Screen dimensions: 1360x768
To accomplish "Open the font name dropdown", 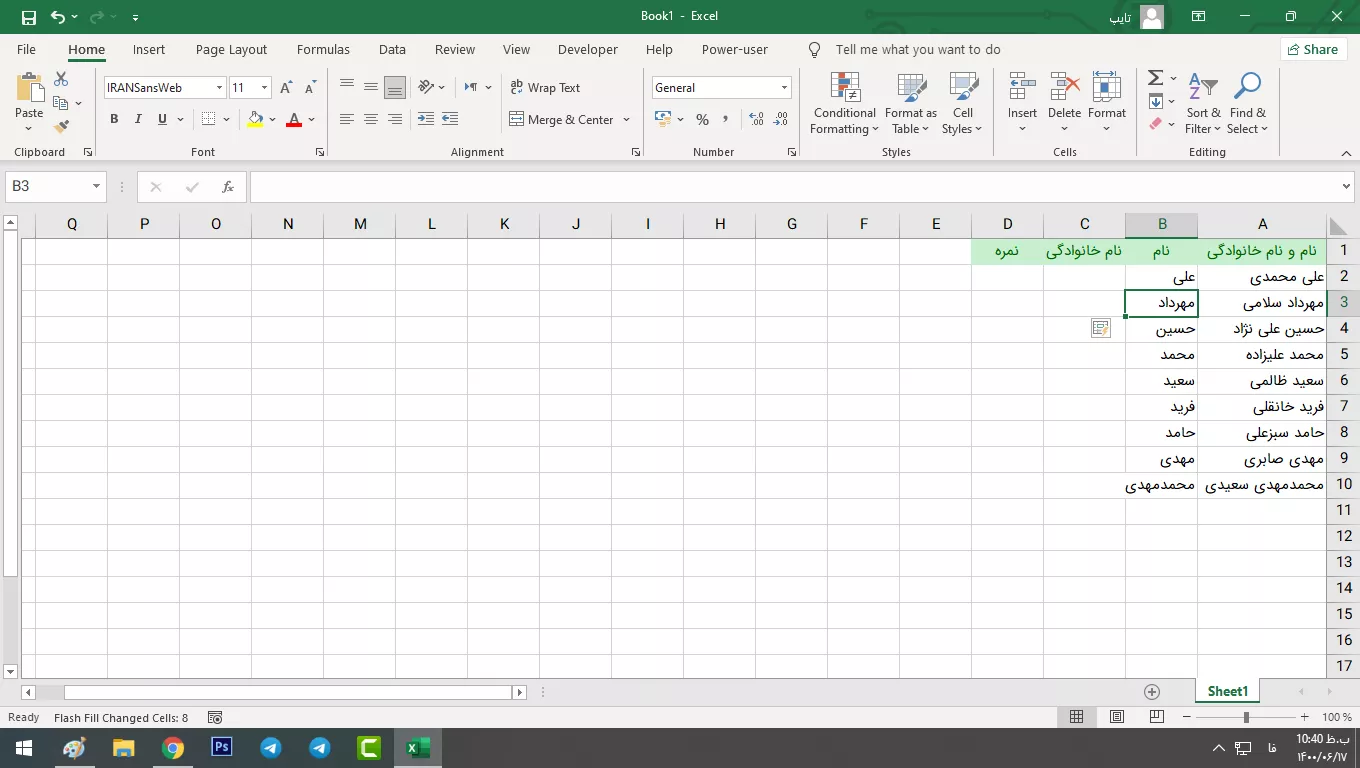I will (219, 88).
